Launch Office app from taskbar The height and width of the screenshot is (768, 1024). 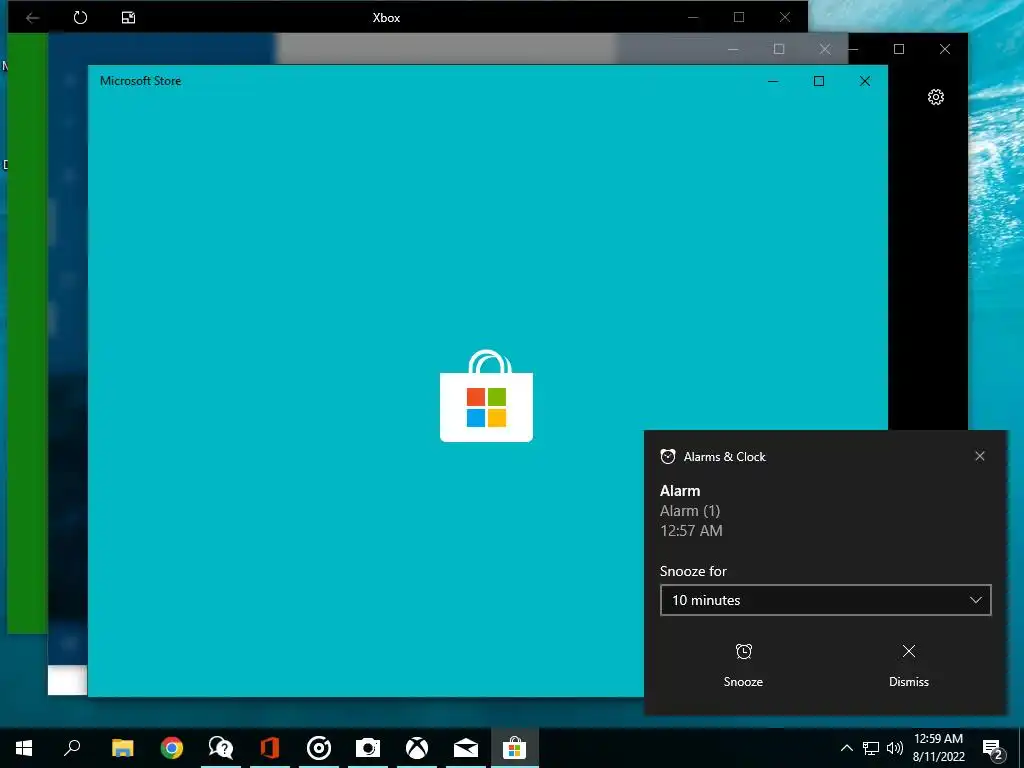click(270, 748)
